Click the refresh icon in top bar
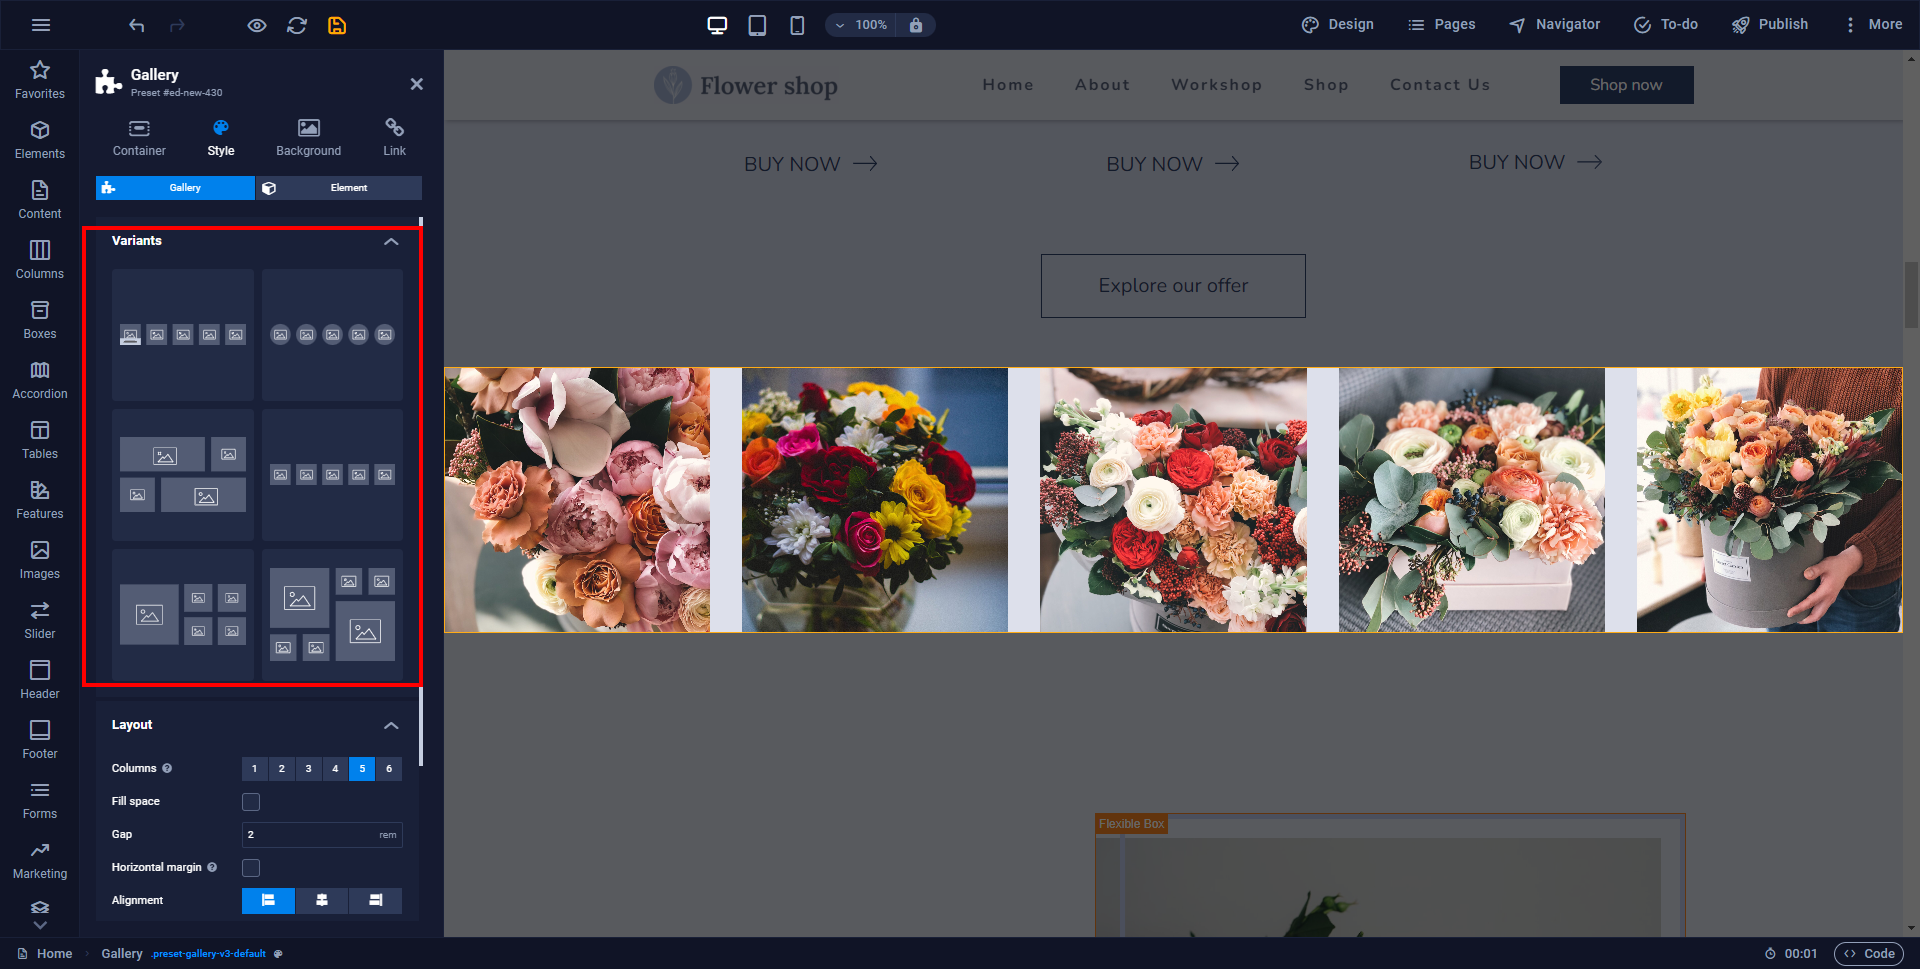 point(297,25)
